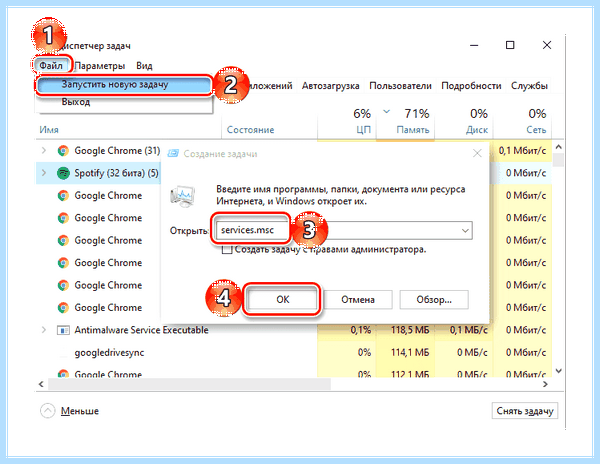Open the Открыть combo box dropdown arrow
The image size is (600, 464).
(465, 231)
